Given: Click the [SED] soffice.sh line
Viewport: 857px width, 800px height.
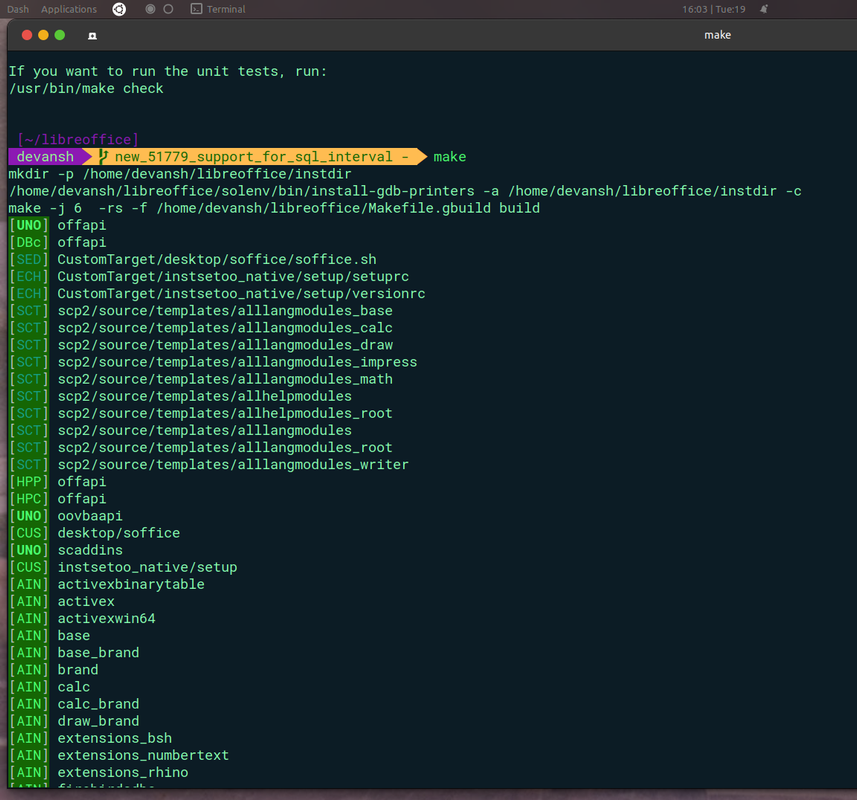Looking at the screenshot, I should point(192,259).
